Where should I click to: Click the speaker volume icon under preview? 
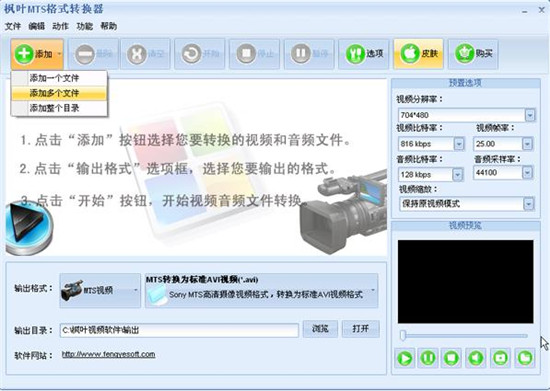coord(476,358)
